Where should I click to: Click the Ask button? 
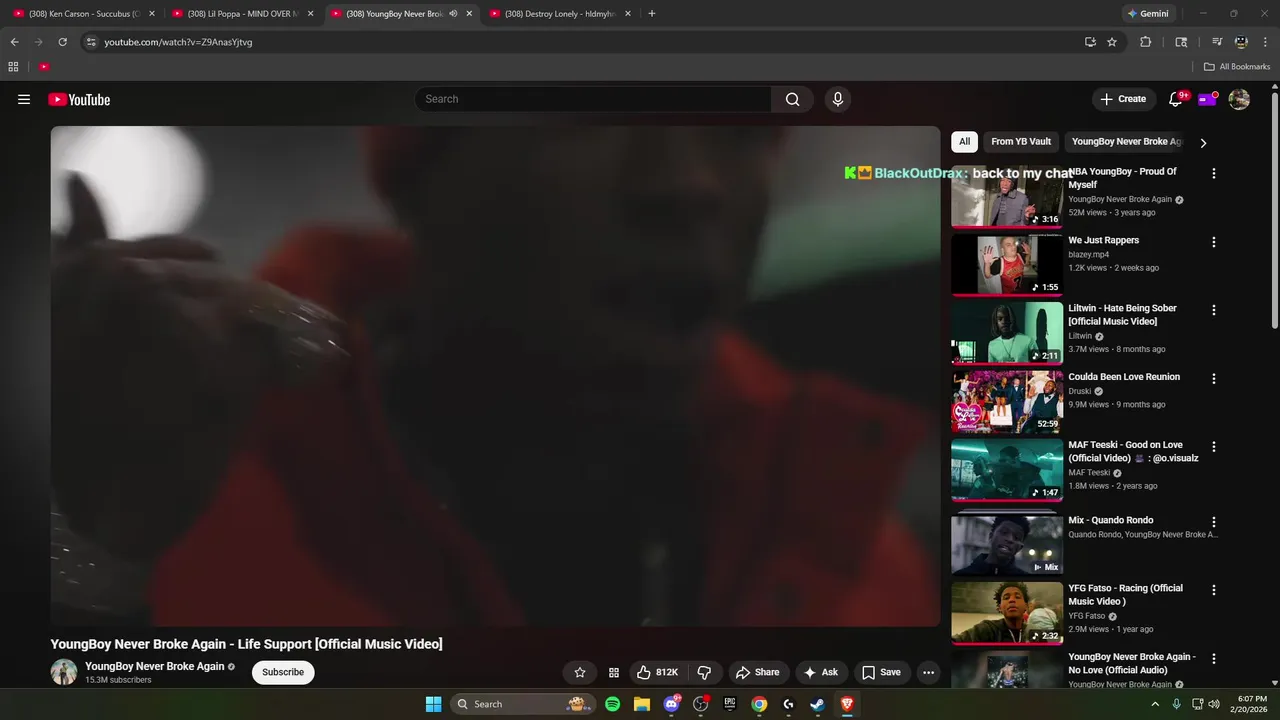(x=821, y=672)
